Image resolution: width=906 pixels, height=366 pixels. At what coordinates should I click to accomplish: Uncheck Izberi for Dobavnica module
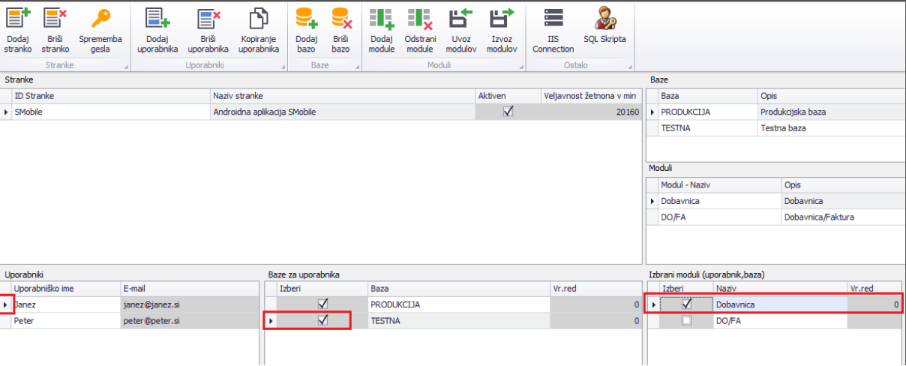(x=686, y=304)
